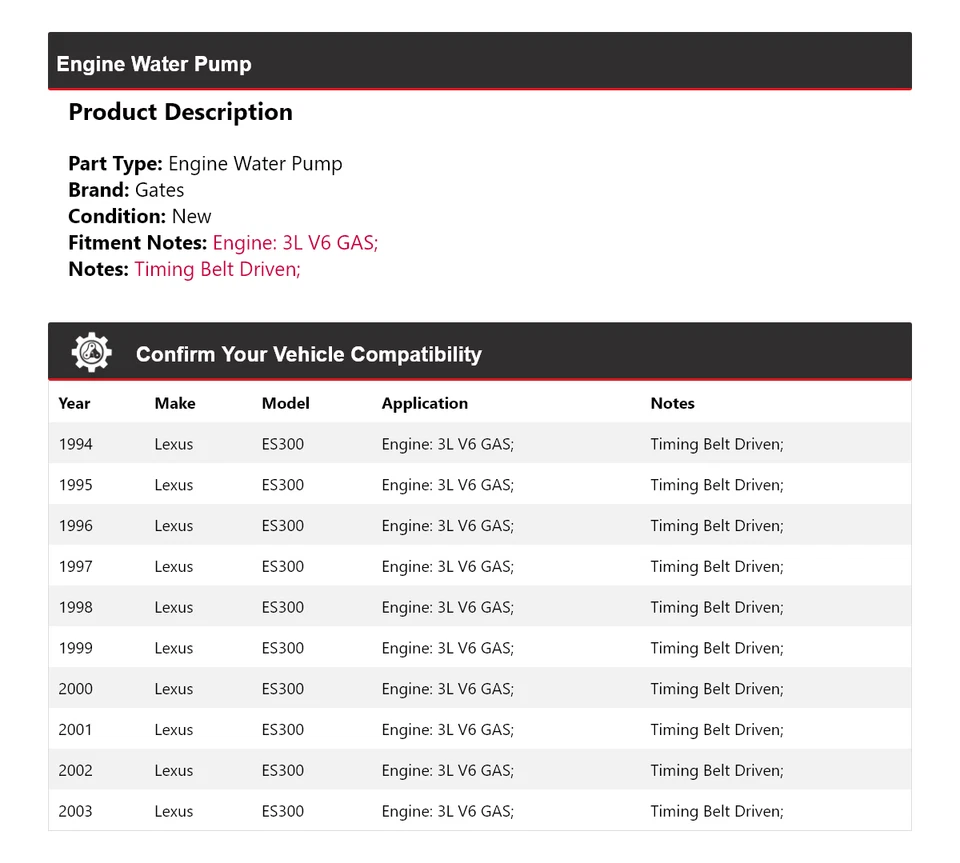Click the gear icon beside Confirm Your Vehicle Compatibility

click(91, 353)
